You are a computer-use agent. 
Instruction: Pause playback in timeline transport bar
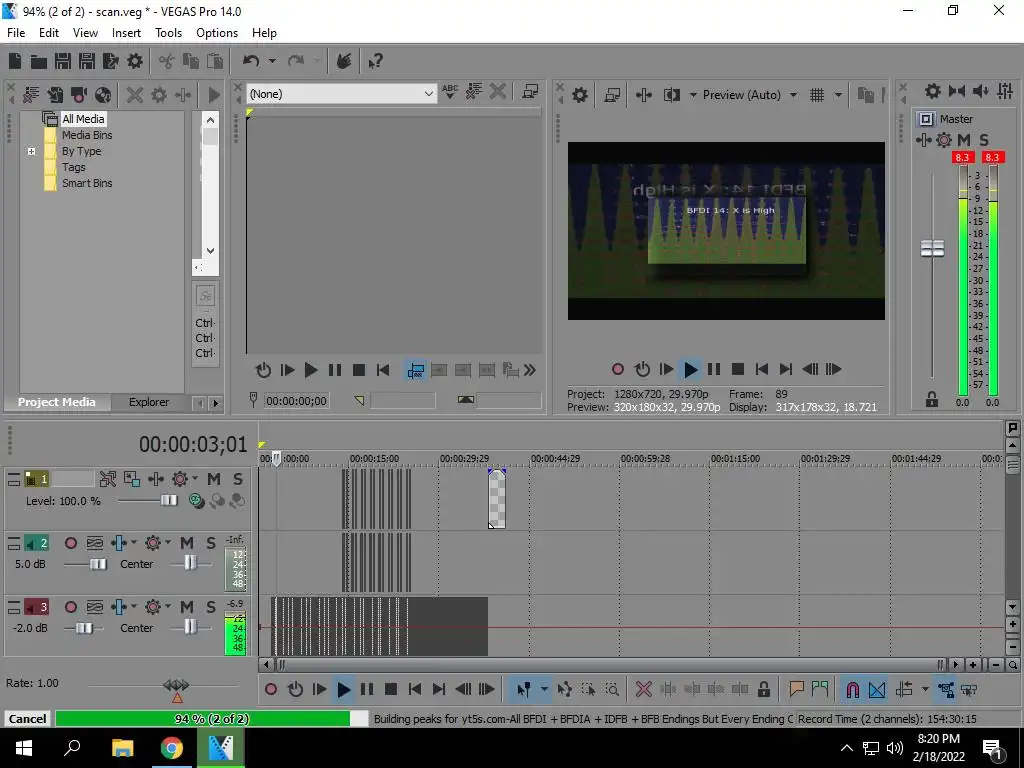[x=367, y=689]
